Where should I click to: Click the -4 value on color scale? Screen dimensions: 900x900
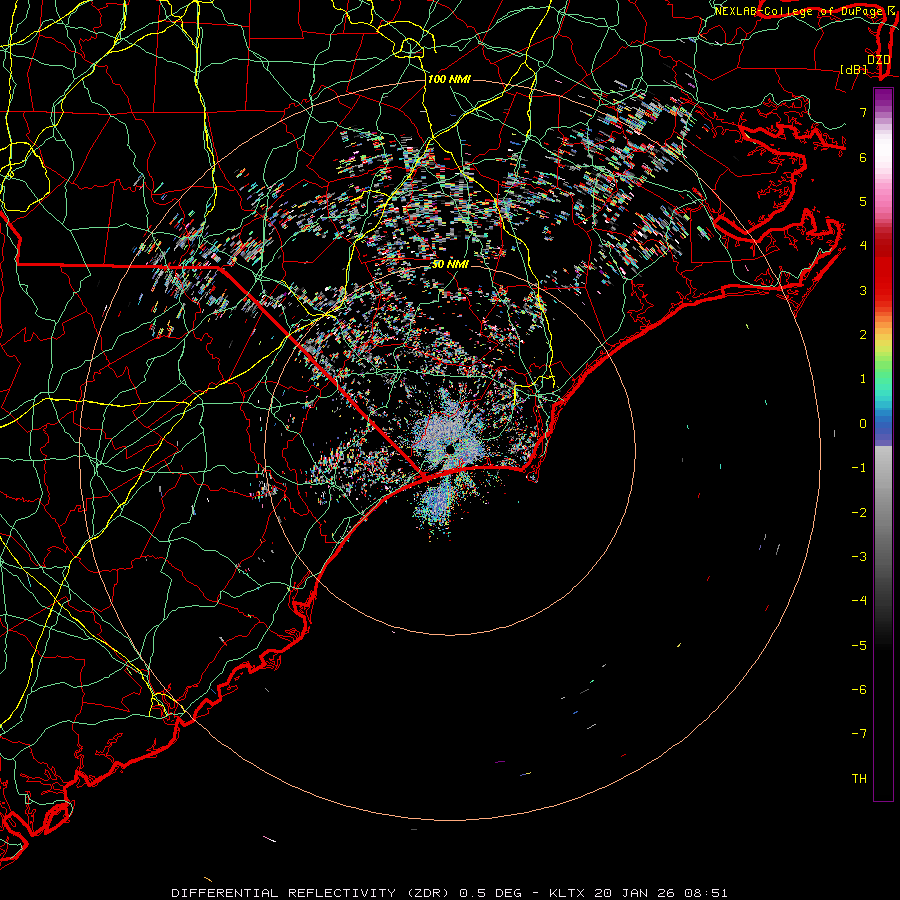click(859, 600)
